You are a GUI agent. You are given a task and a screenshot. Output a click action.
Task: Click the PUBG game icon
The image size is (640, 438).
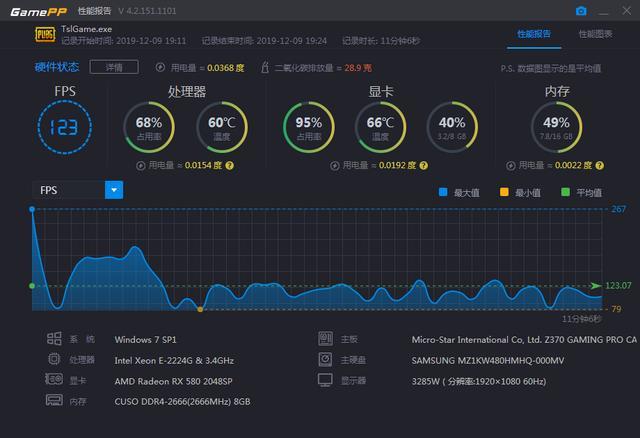[45, 35]
